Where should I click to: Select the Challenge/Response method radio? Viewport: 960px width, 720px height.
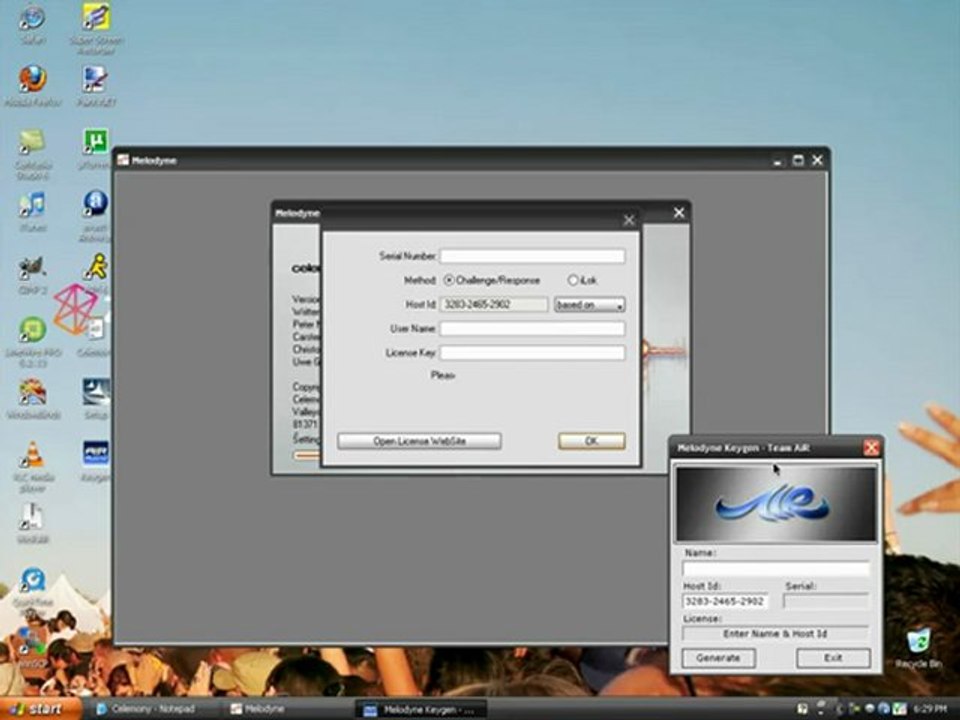click(x=449, y=280)
